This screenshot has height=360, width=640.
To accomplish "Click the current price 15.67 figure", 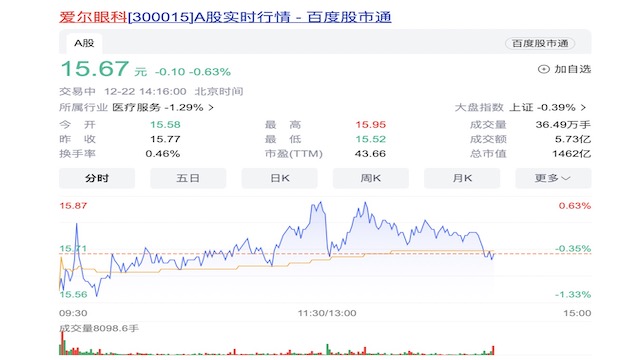I will [x=95, y=69].
